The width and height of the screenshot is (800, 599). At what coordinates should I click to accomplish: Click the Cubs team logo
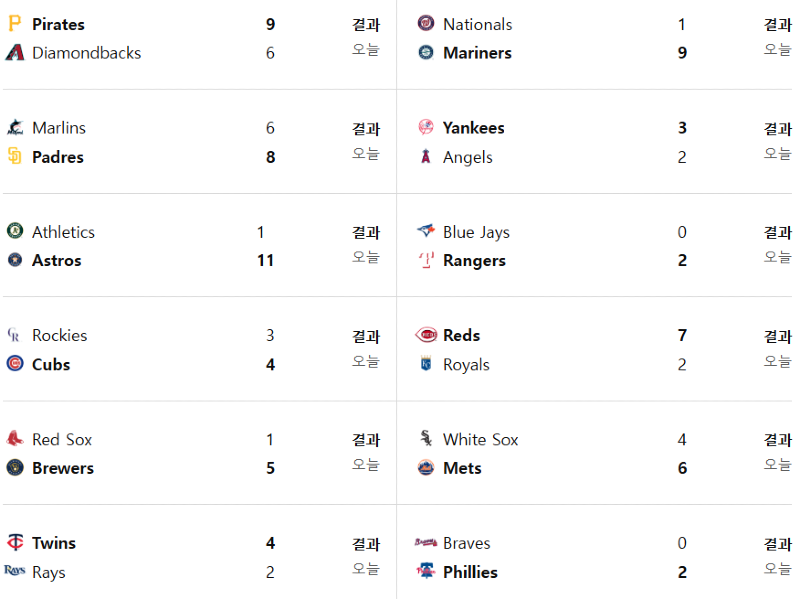[x=15, y=363]
